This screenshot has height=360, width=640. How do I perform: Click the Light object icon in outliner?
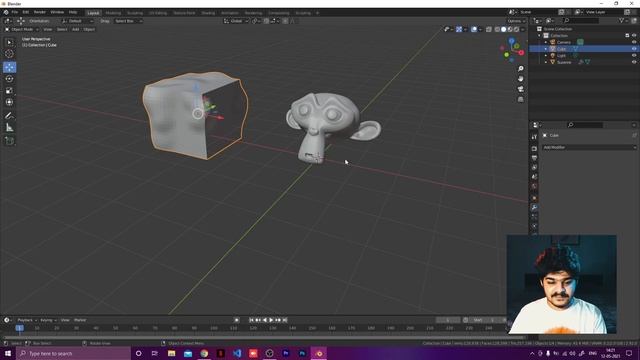[x=553, y=55]
